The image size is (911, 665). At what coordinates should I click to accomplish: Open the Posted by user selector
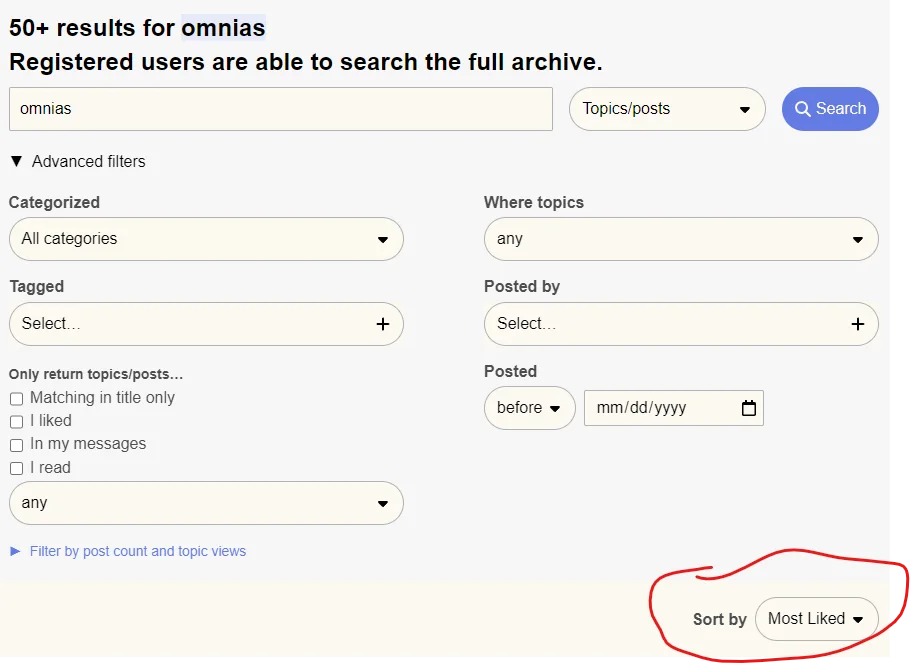[x=681, y=323]
